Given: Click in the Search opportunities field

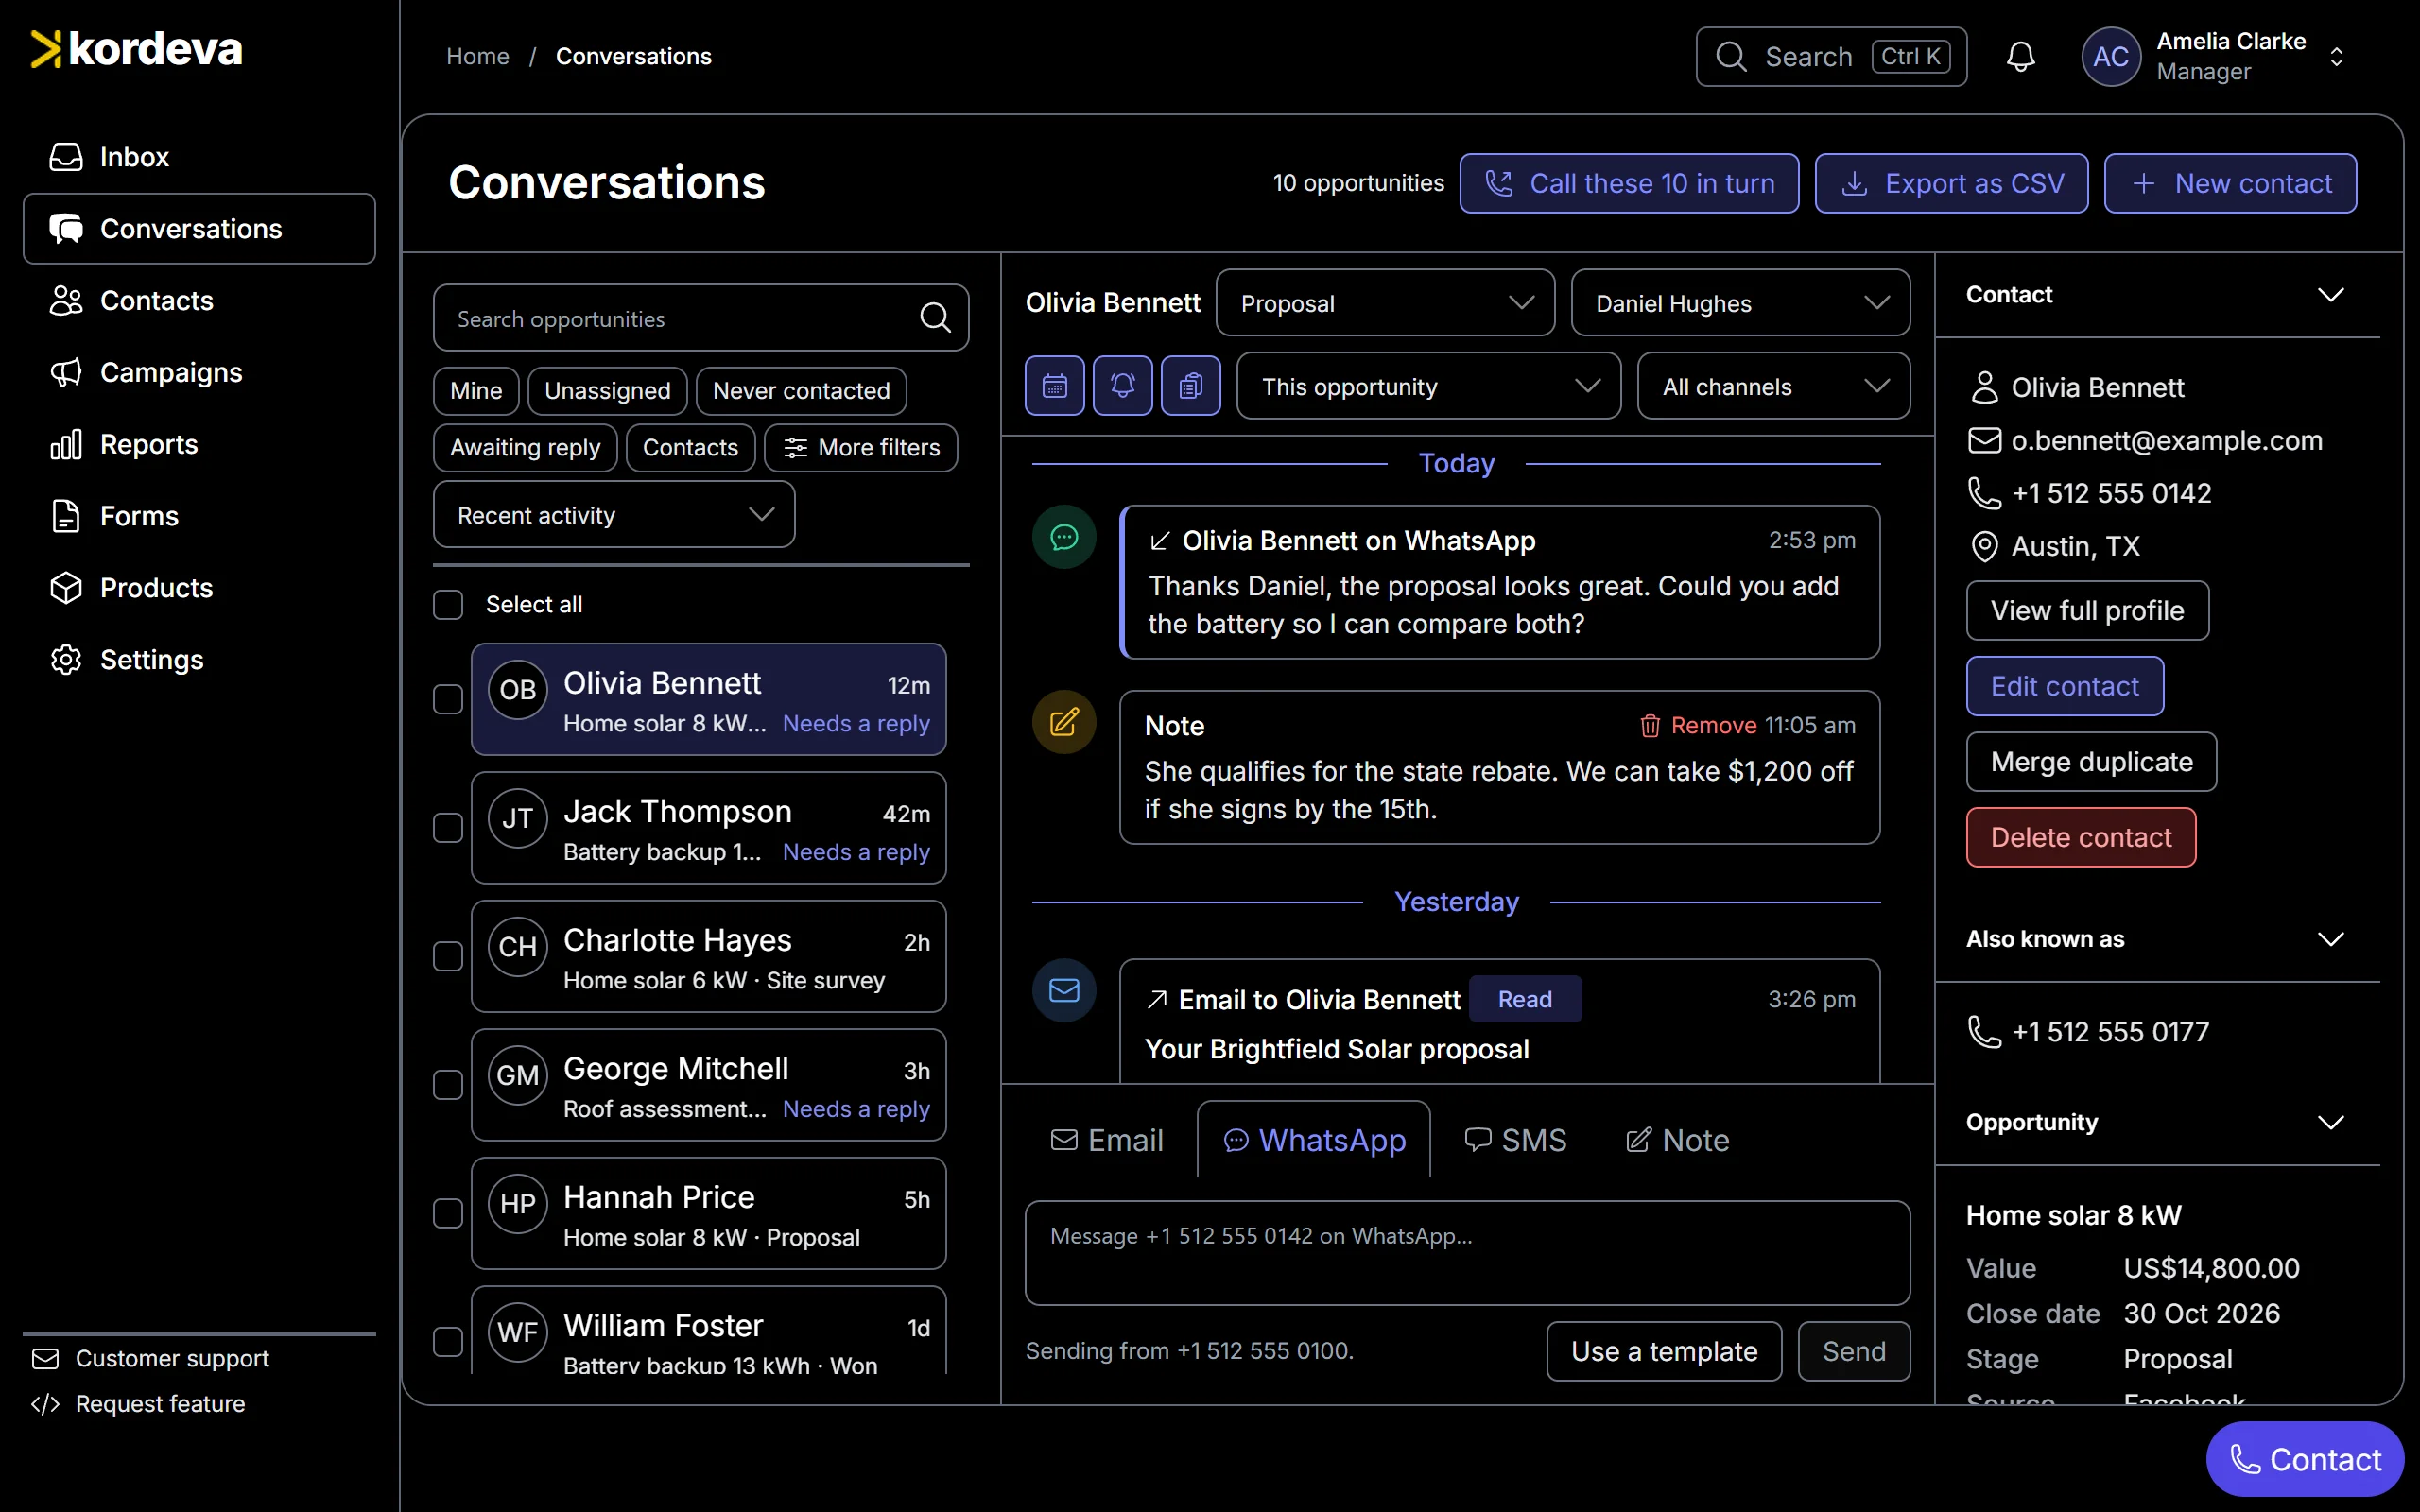Looking at the screenshot, I should (x=700, y=318).
